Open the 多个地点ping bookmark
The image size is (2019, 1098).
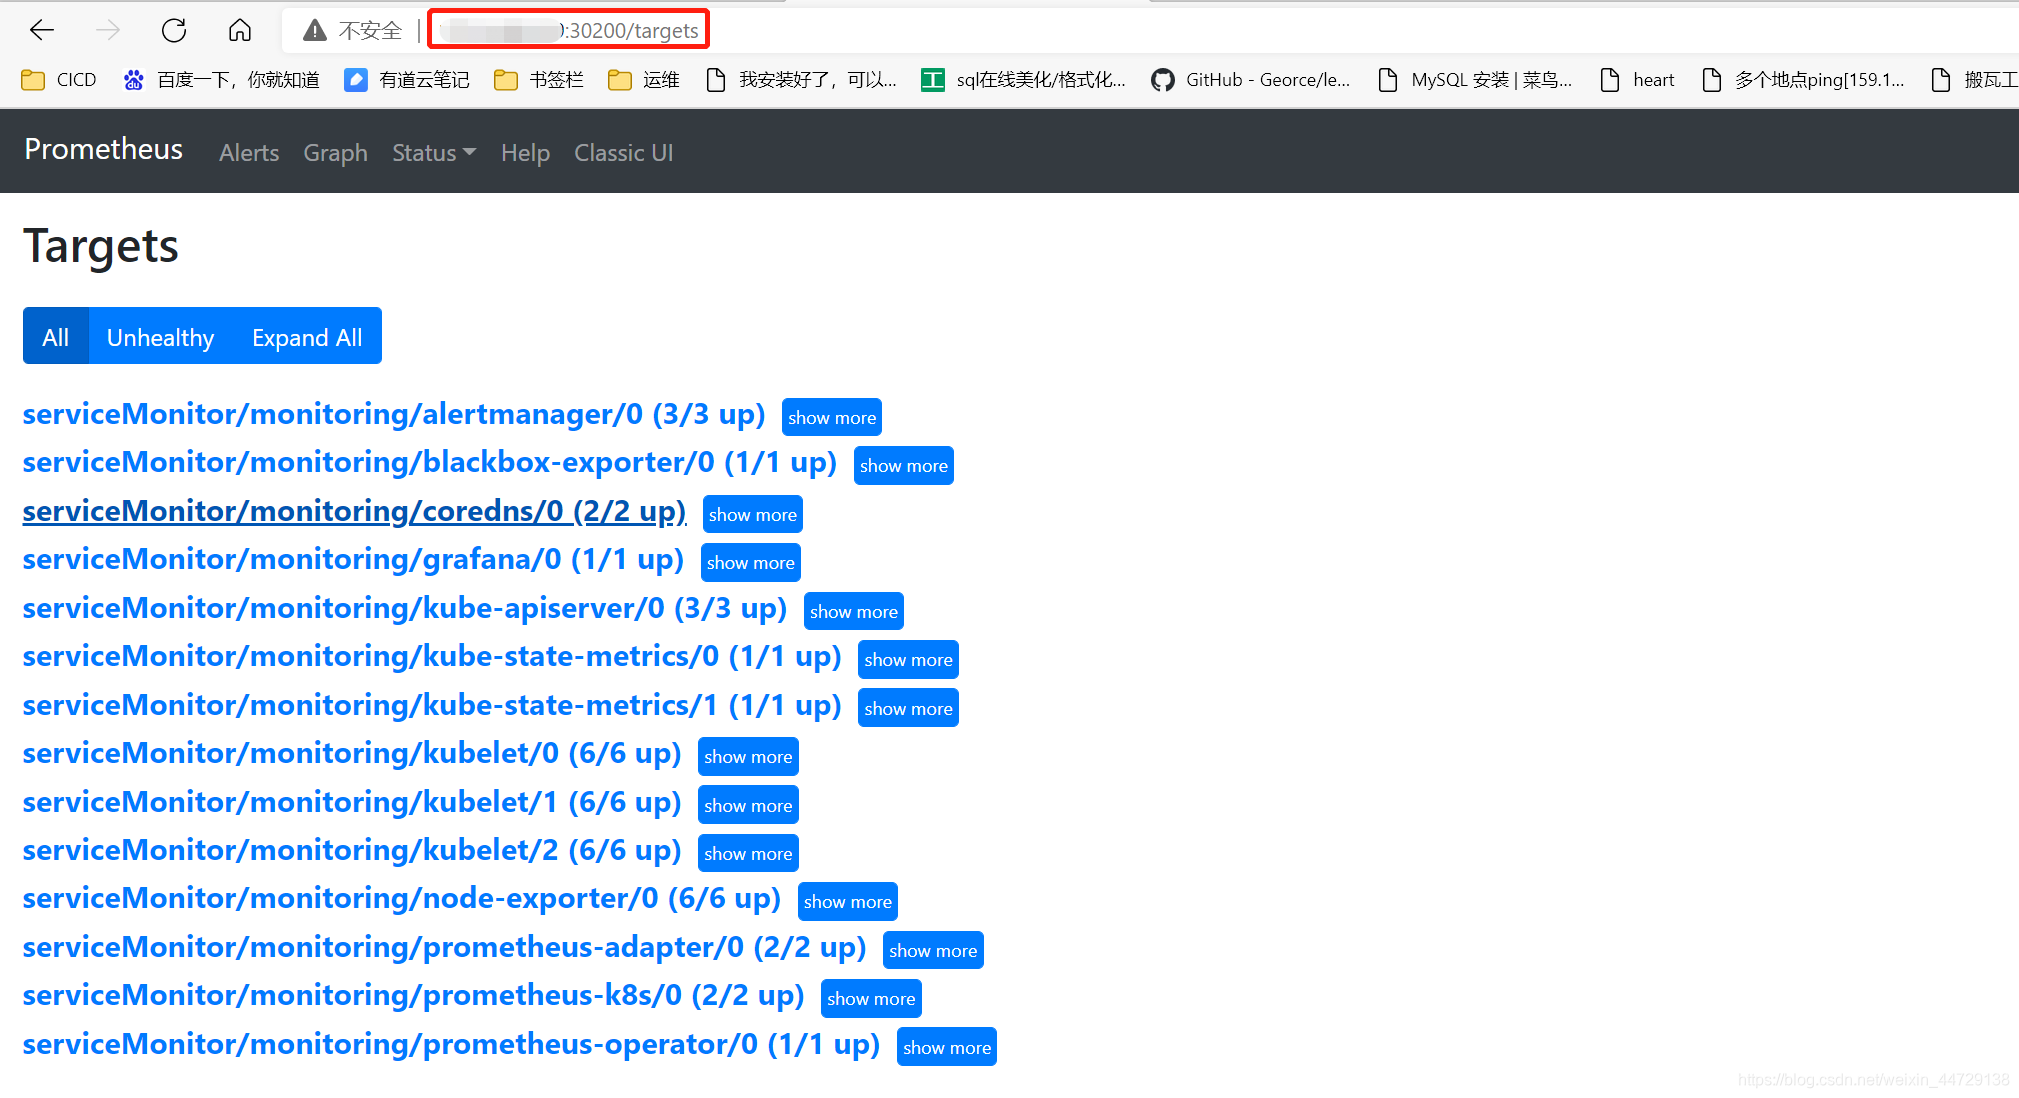1803,80
